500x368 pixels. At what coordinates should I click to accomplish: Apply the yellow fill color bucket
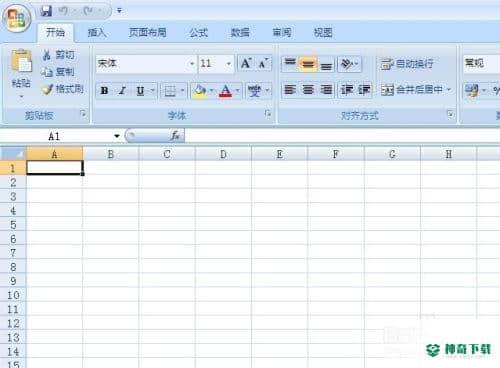(x=200, y=90)
